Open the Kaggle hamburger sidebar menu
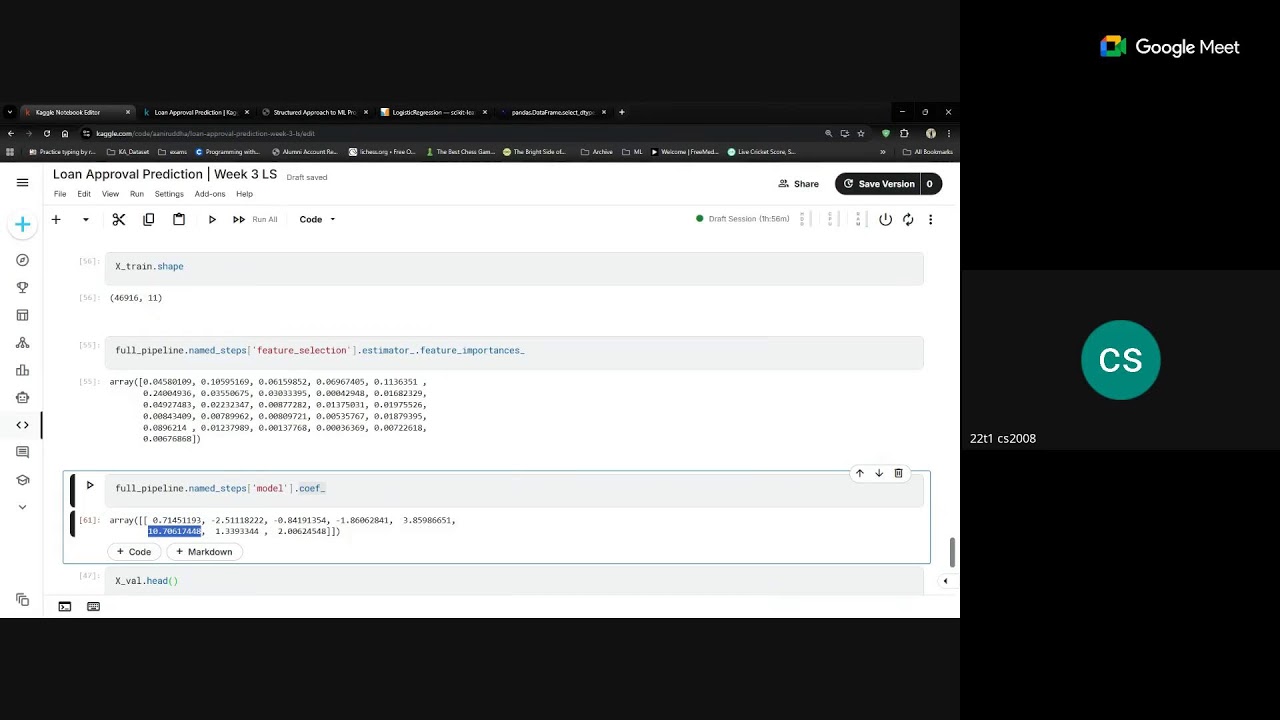Viewport: 1280px width, 720px height. [x=22, y=183]
